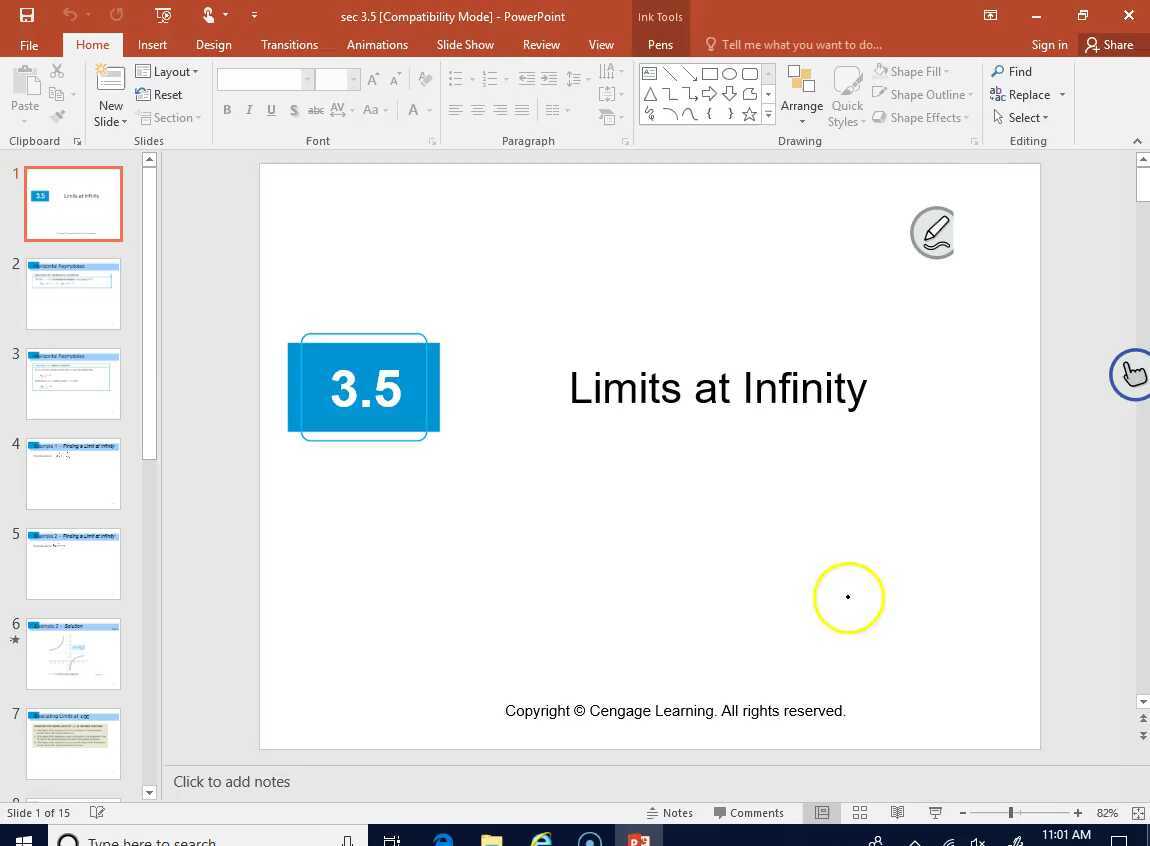Click the Comments button in the status bar
1150x846 pixels.
[750, 812]
